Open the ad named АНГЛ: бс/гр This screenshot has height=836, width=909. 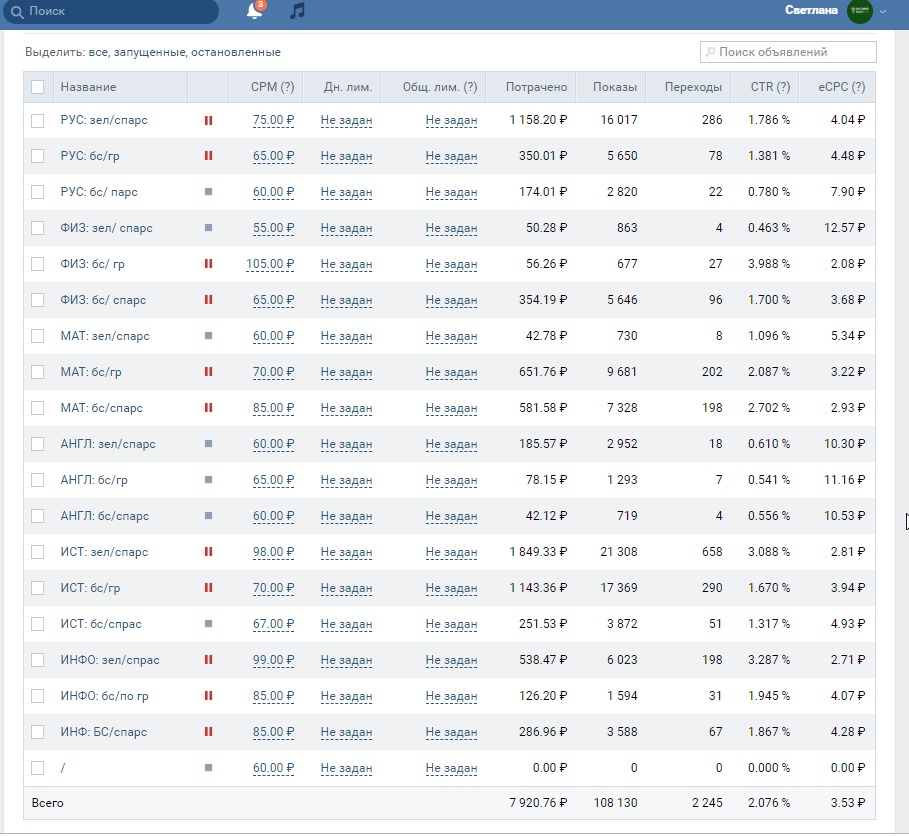coord(94,479)
